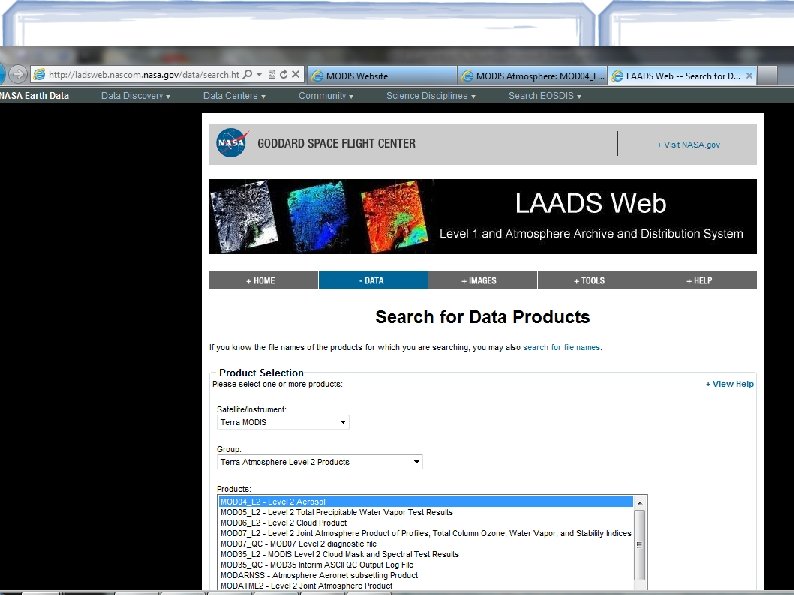The image size is (794, 595).
Task: Follow the search for file names link
Action: coord(562,347)
